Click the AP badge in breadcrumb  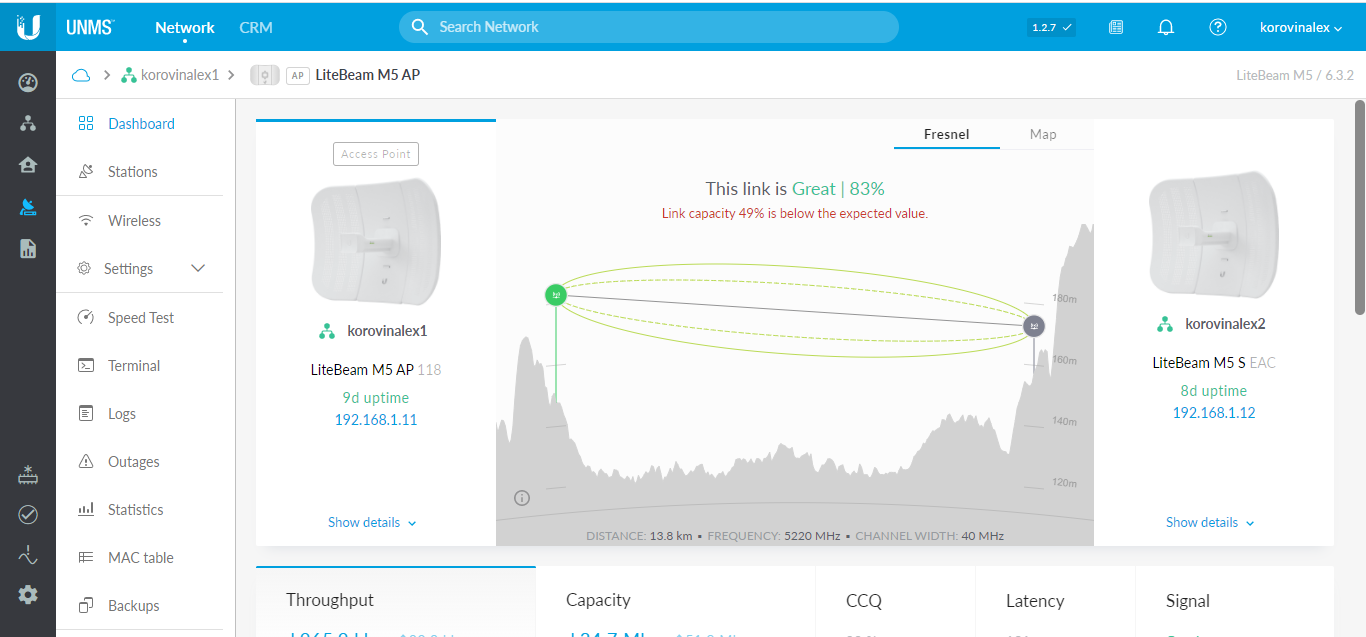click(x=297, y=75)
